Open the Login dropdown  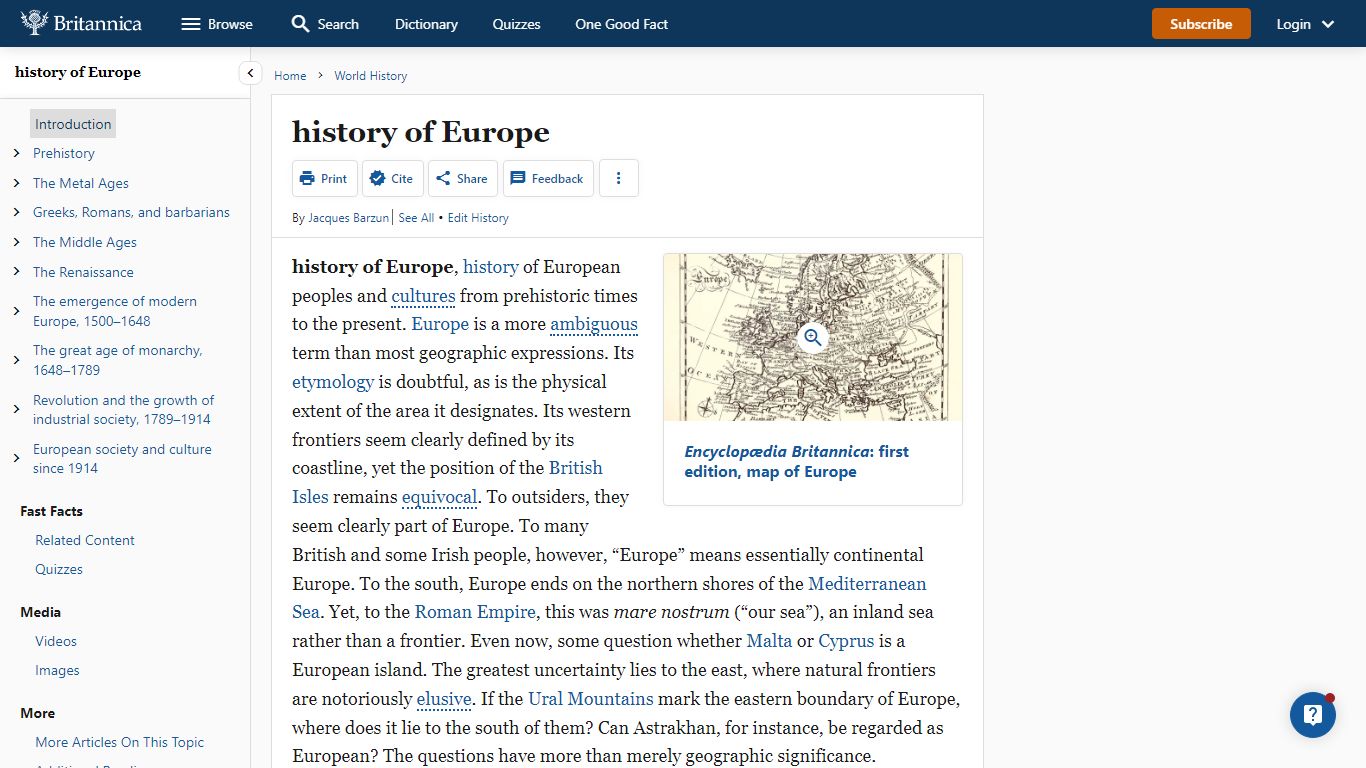click(1305, 24)
